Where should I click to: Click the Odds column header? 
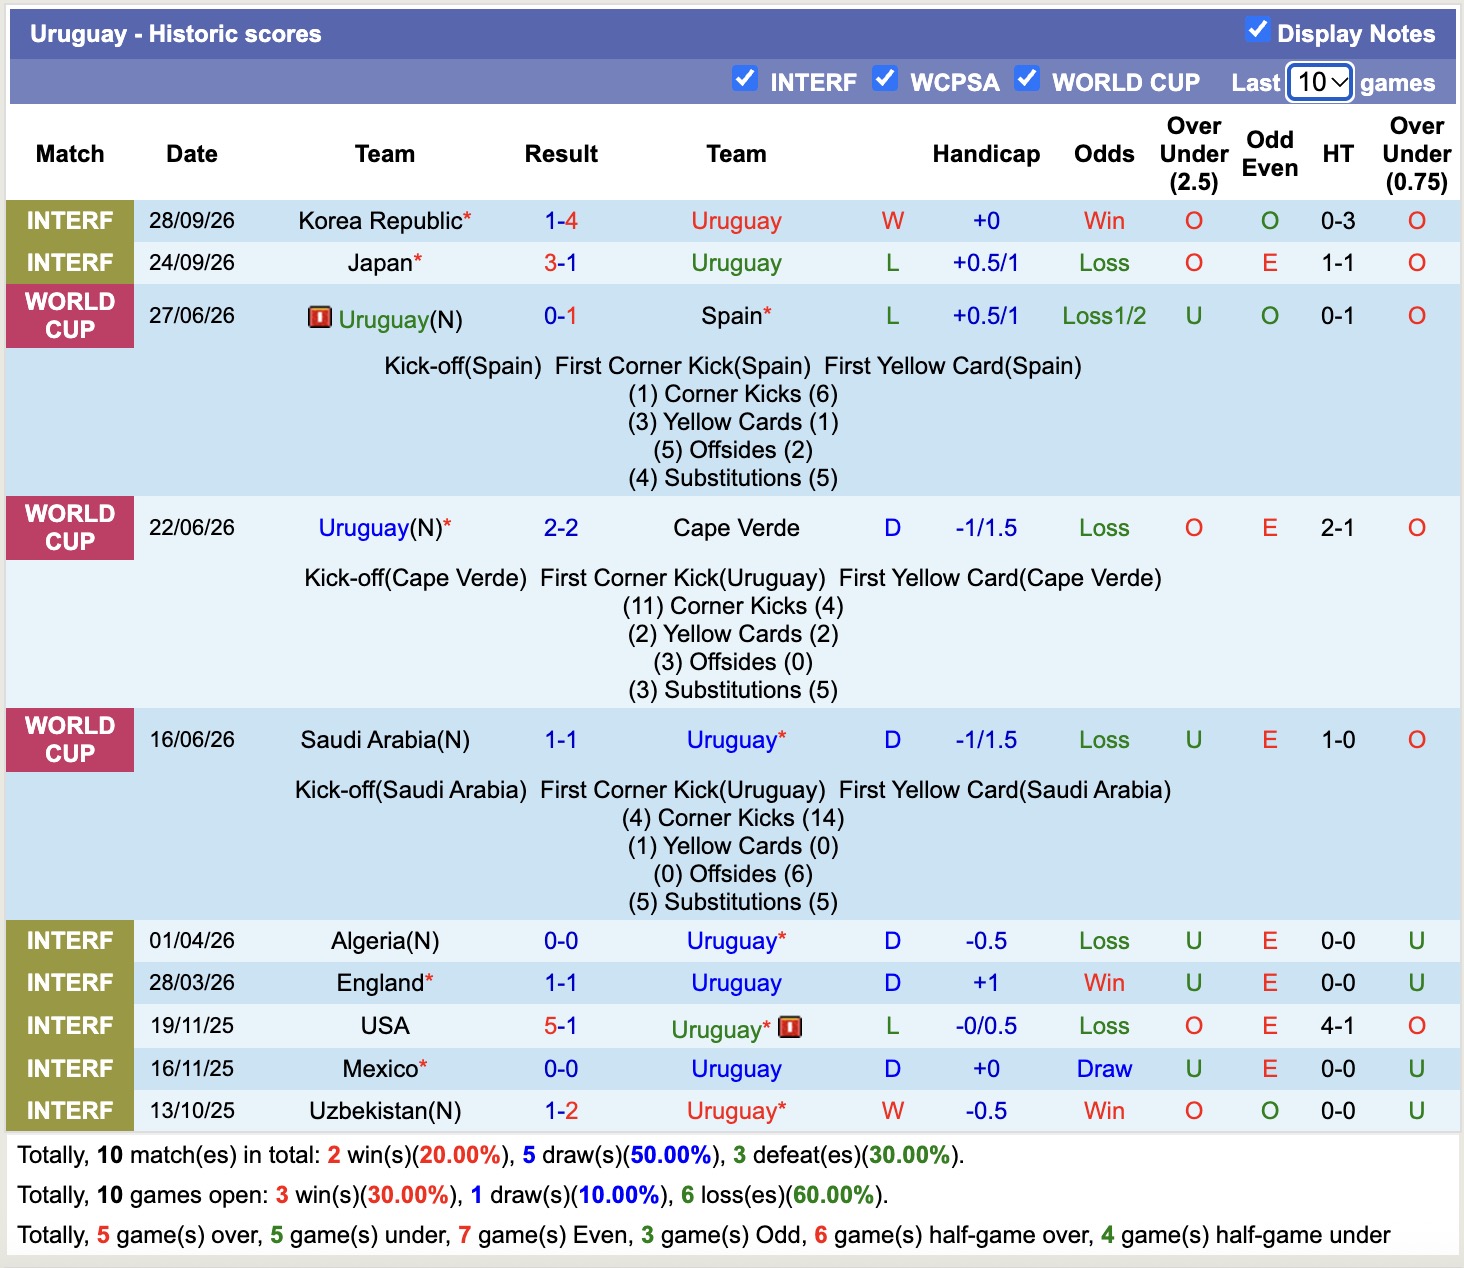pos(1104,154)
